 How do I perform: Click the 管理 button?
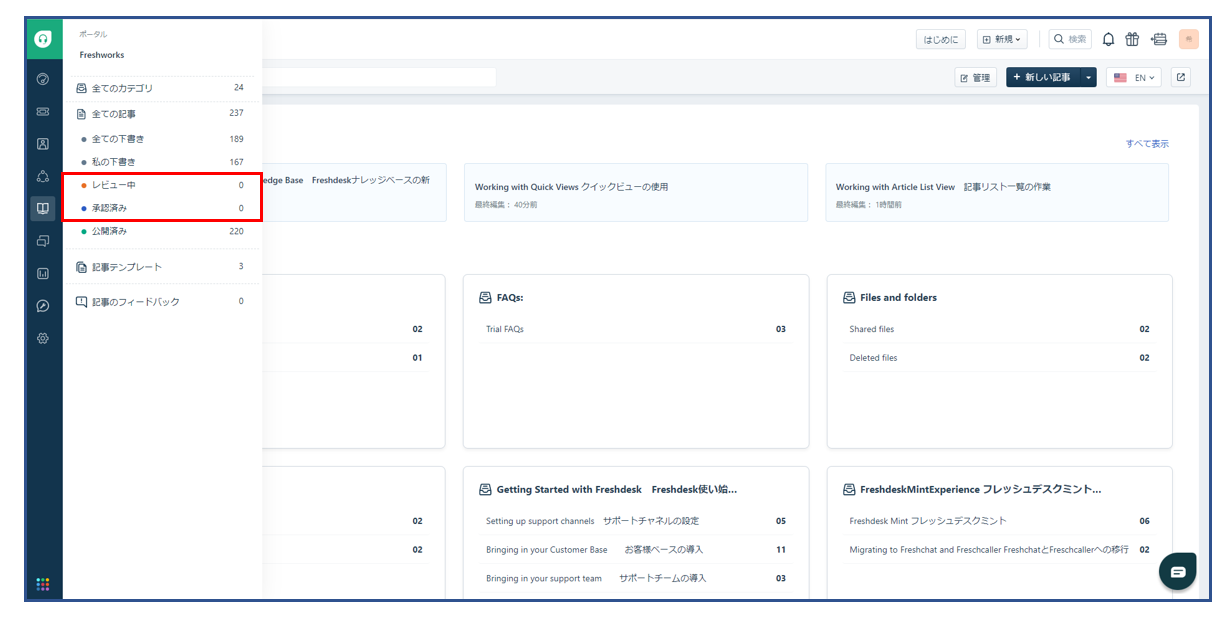click(976, 77)
